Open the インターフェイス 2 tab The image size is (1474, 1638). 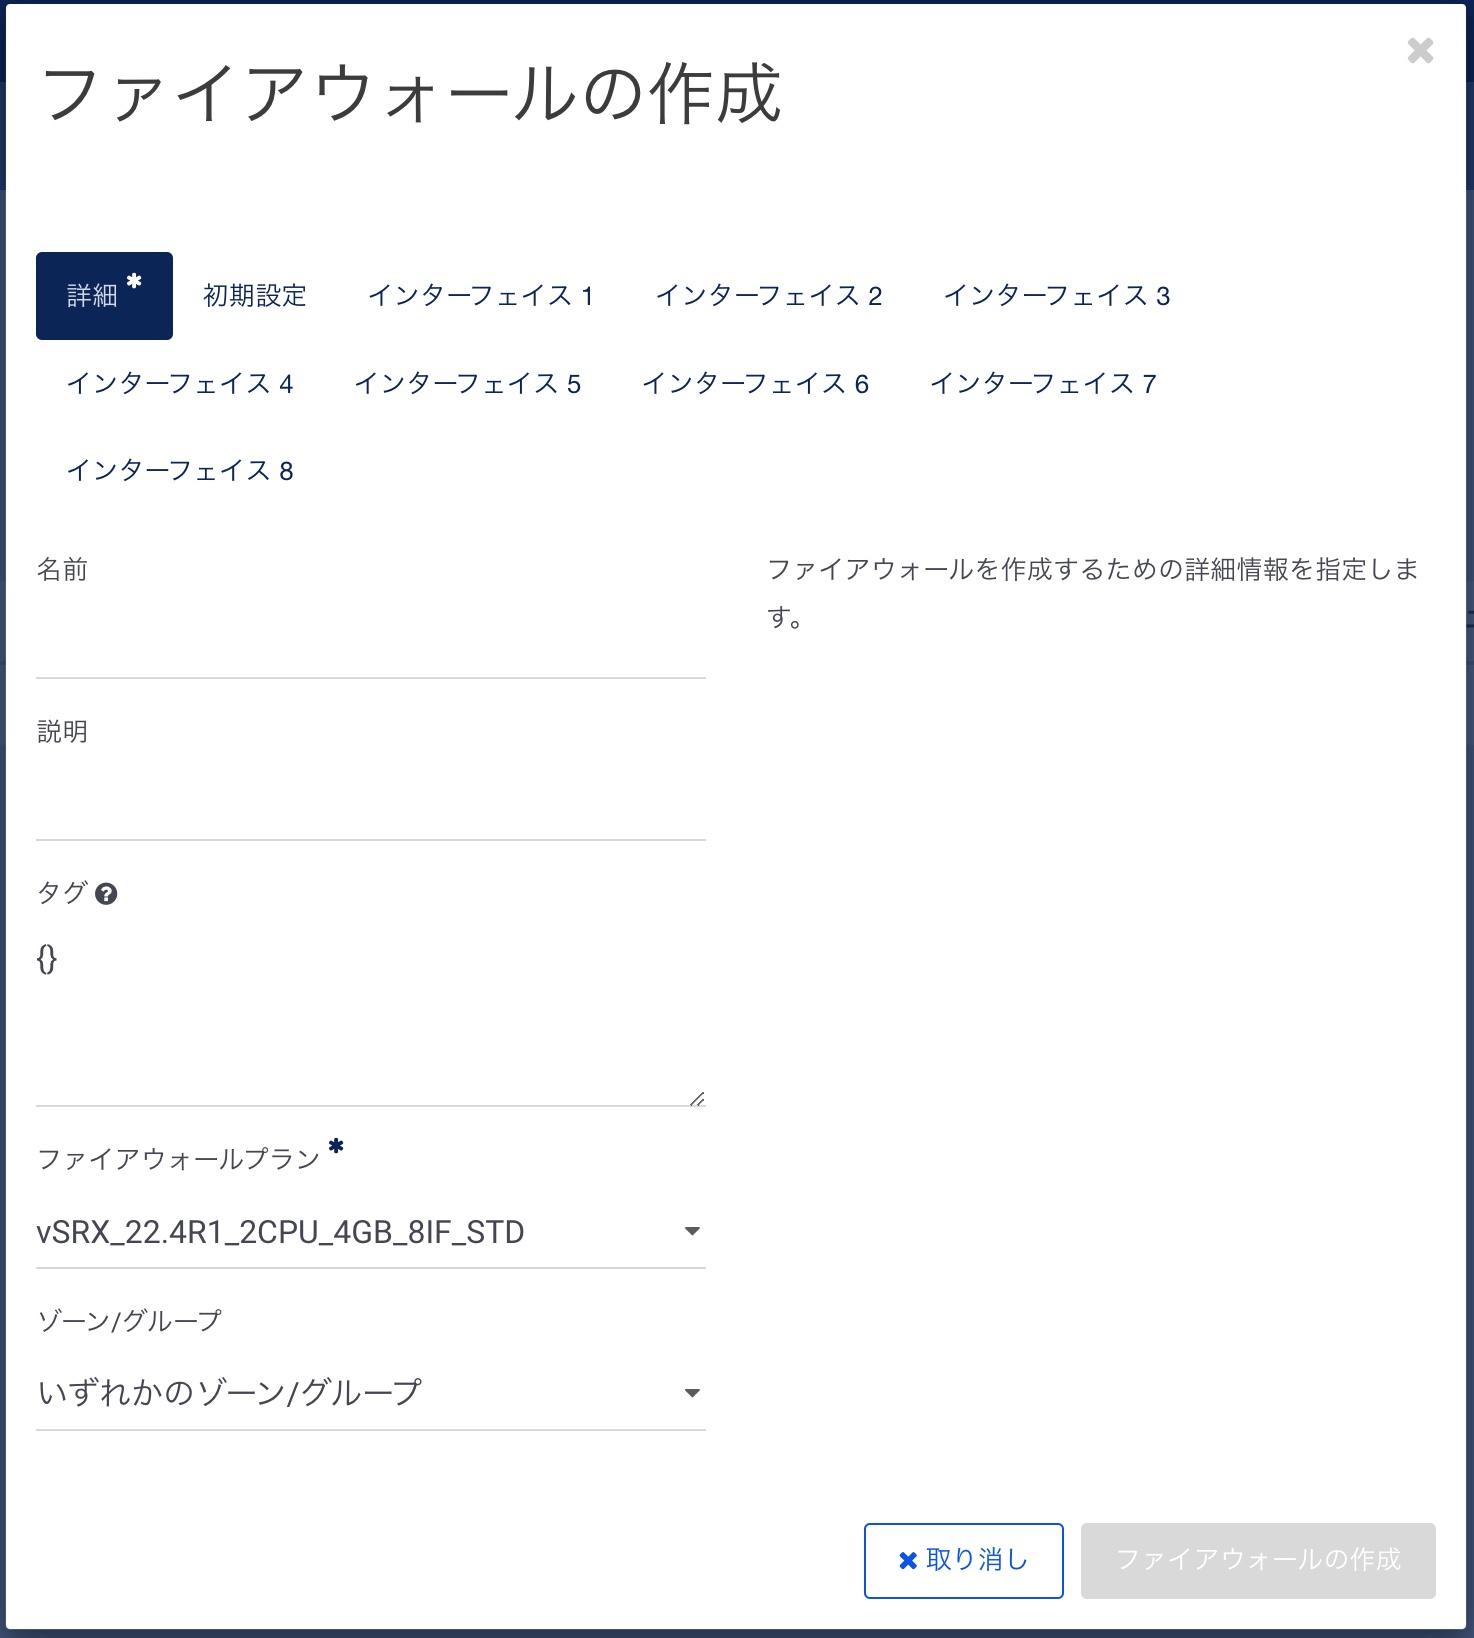coord(769,296)
